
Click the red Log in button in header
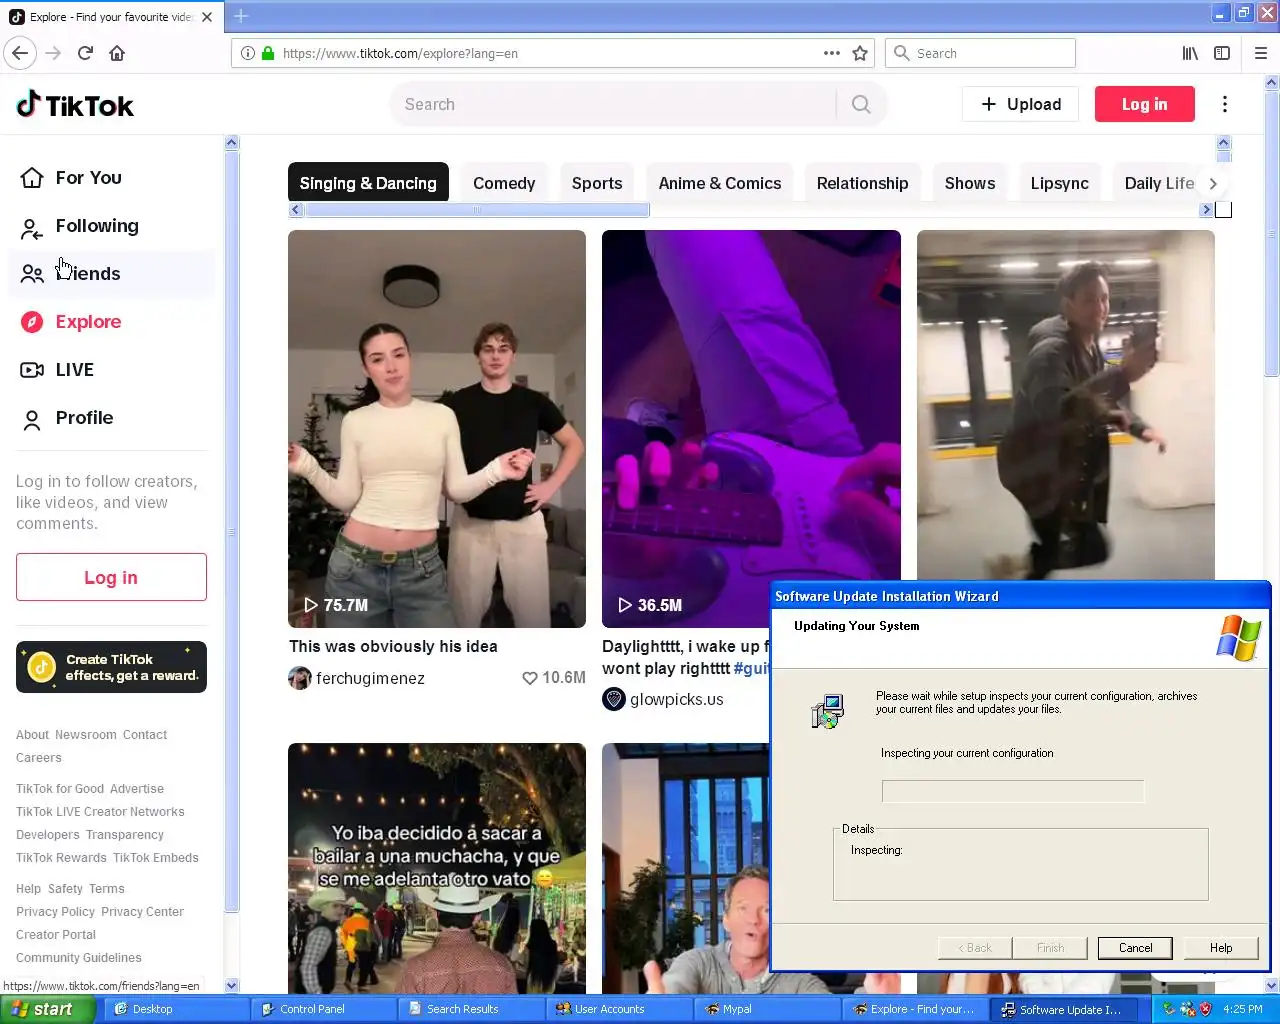(1144, 104)
